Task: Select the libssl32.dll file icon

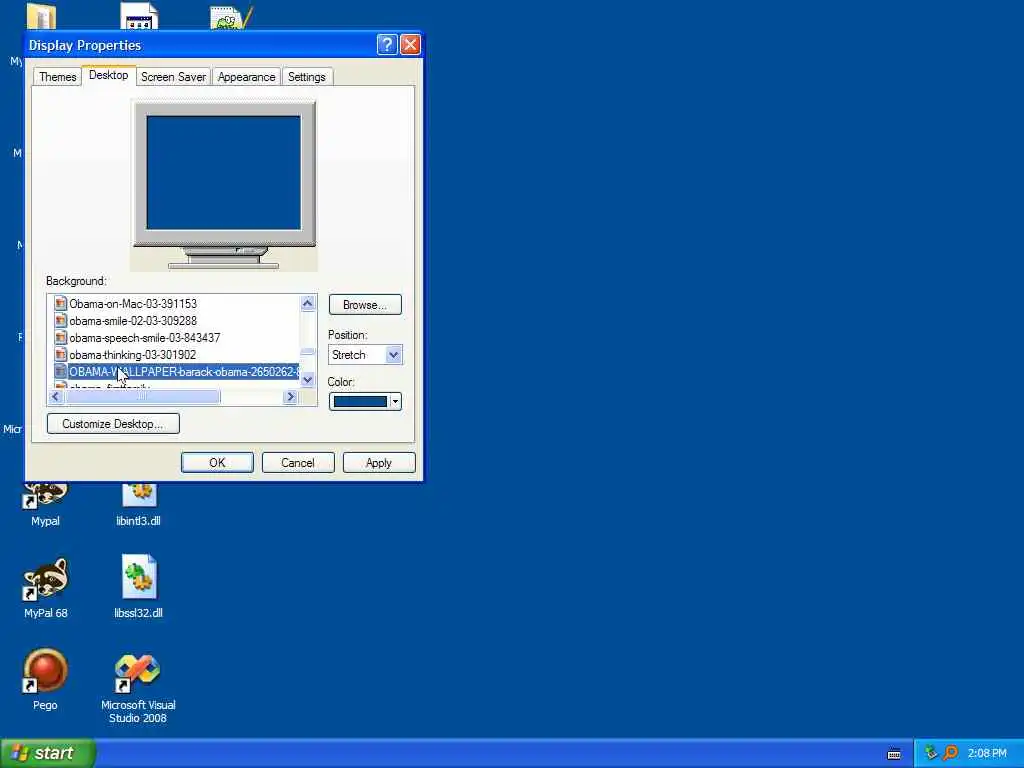Action: coord(139,577)
